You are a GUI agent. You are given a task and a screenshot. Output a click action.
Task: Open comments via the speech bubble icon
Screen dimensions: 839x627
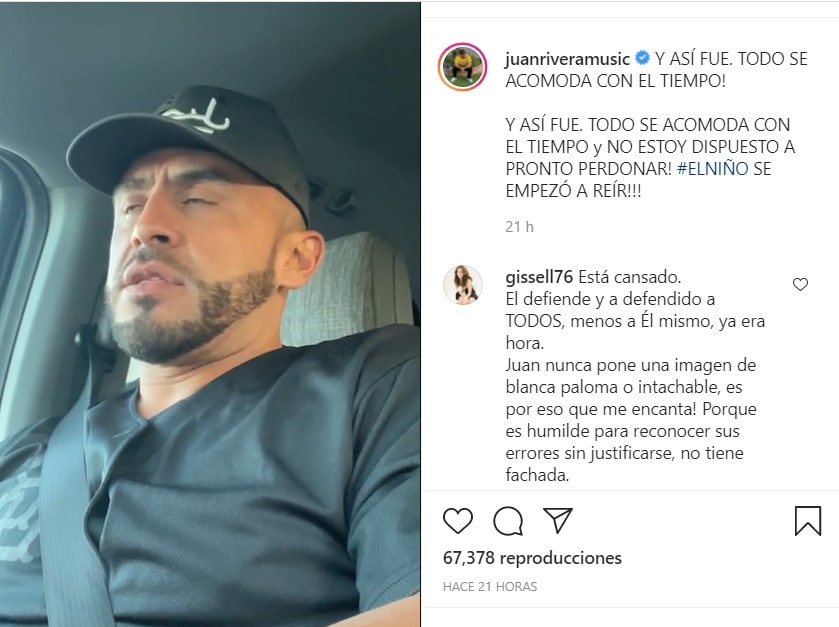pyautogui.click(x=508, y=521)
